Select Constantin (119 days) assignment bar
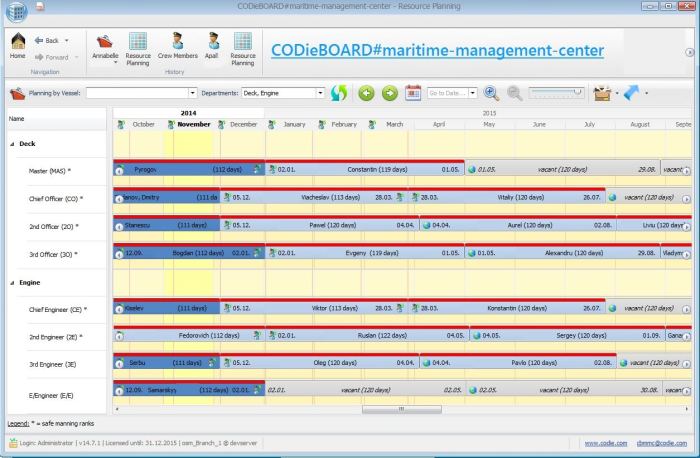 365,170
